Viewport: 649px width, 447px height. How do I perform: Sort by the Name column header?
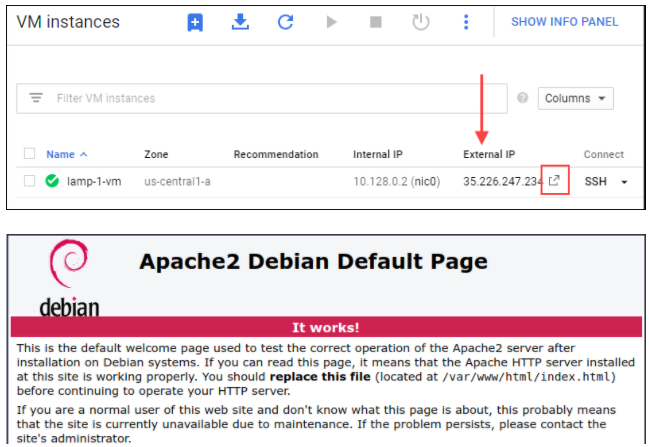(60, 154)
